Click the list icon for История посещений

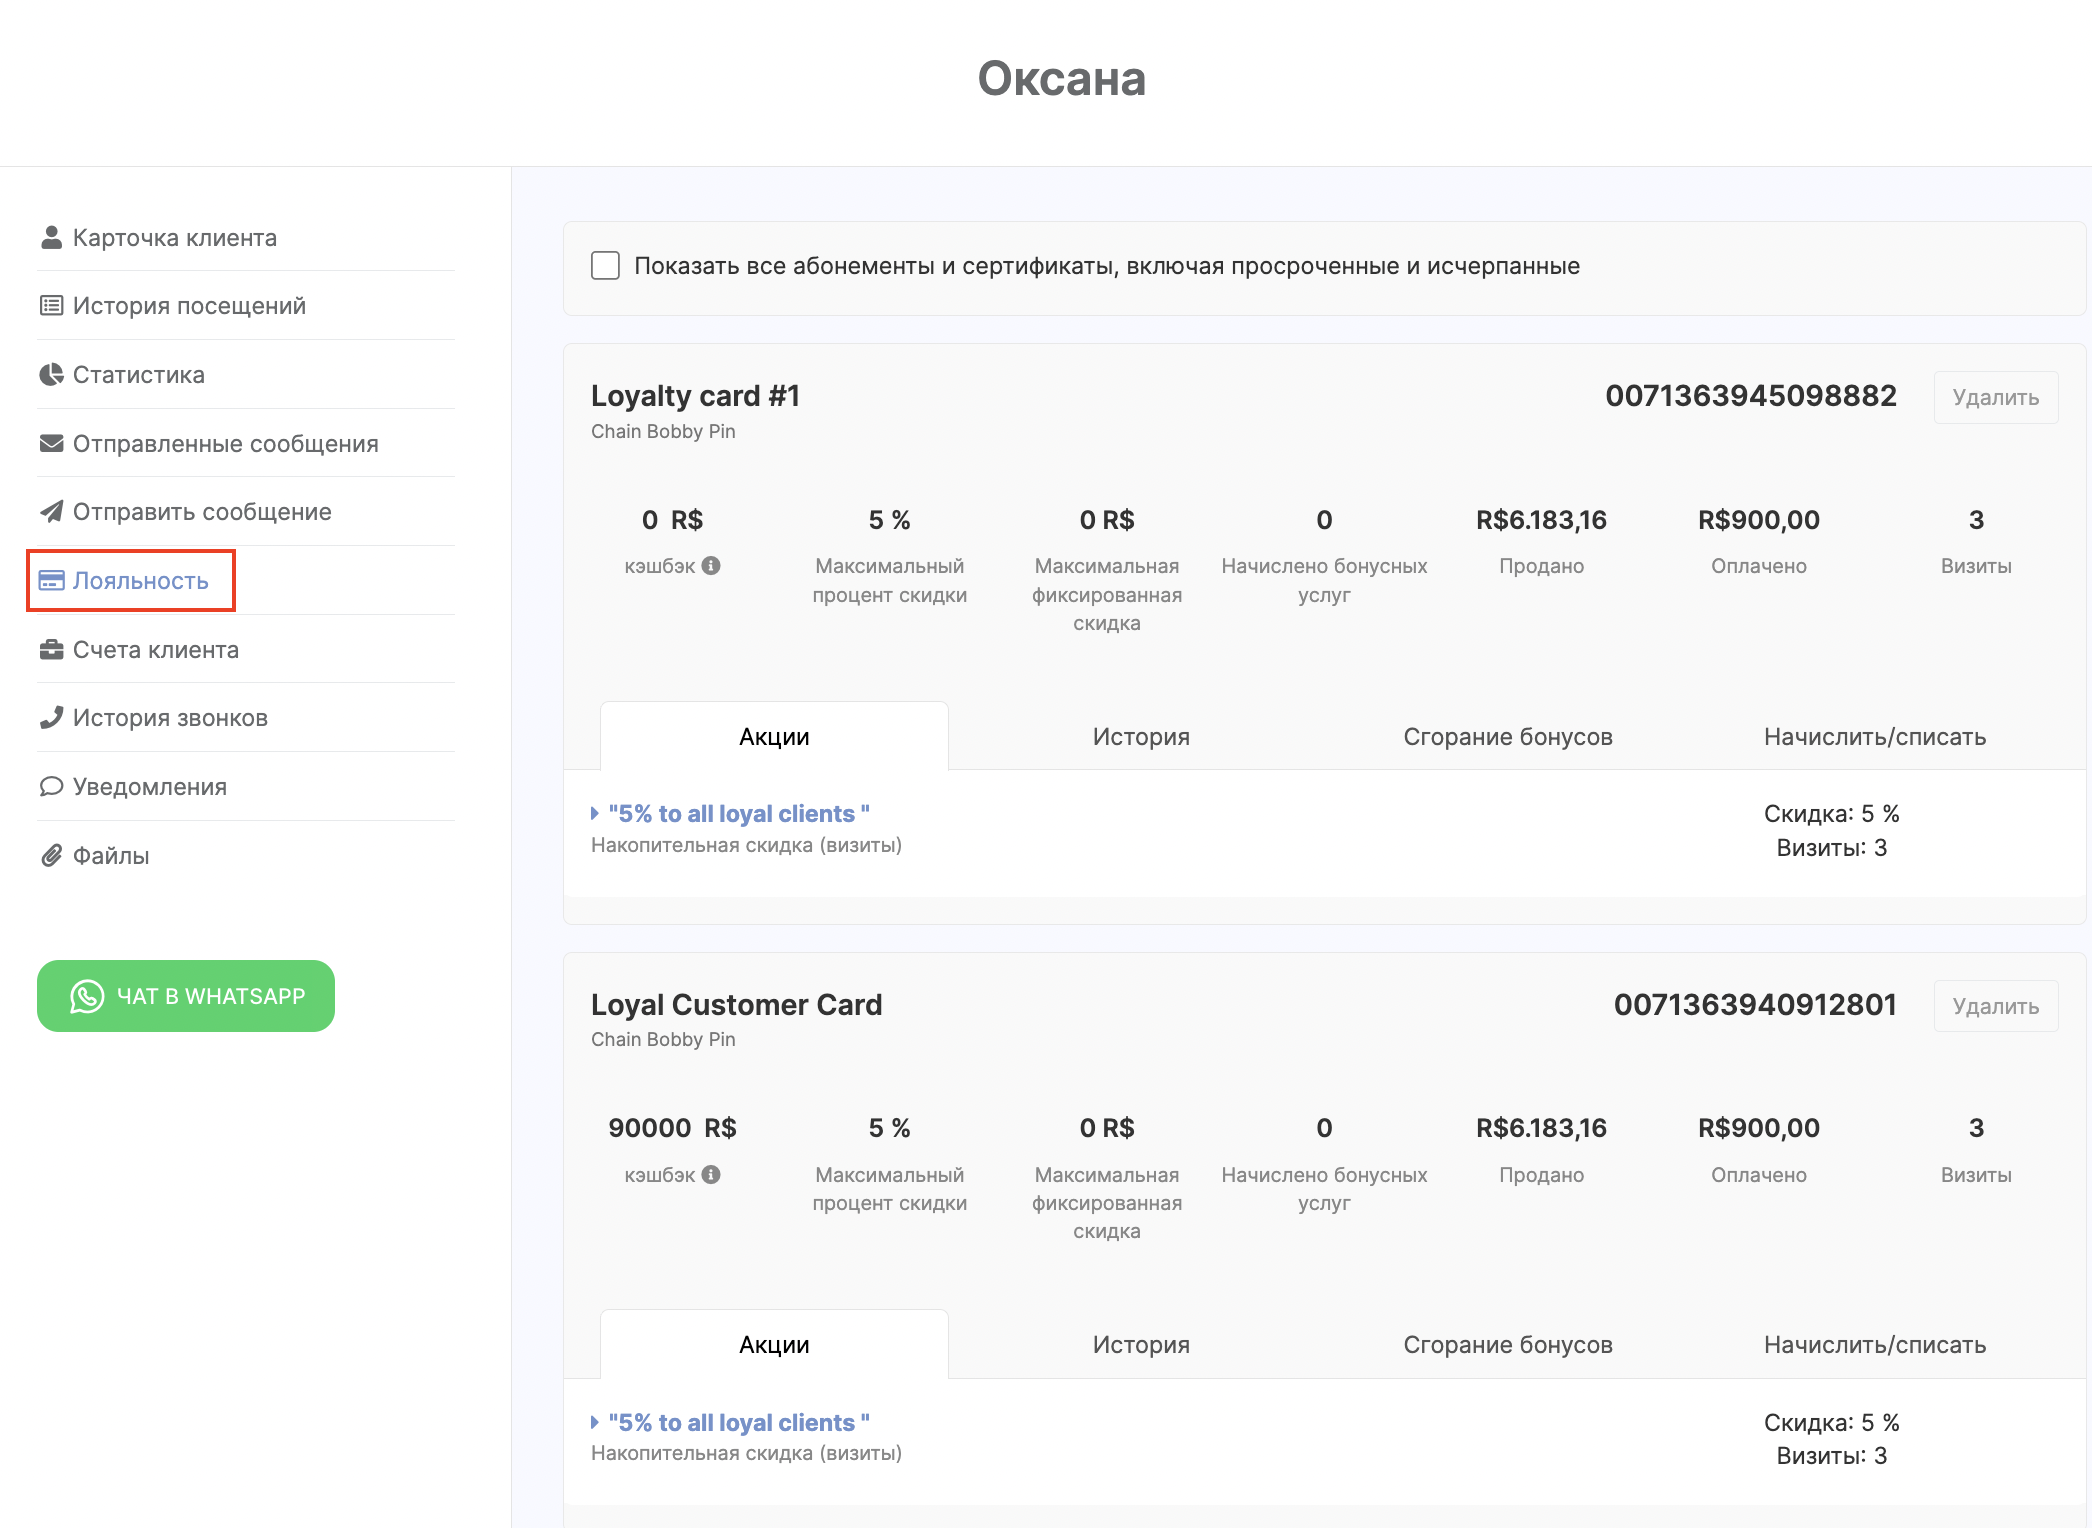[x=51, y=306]
